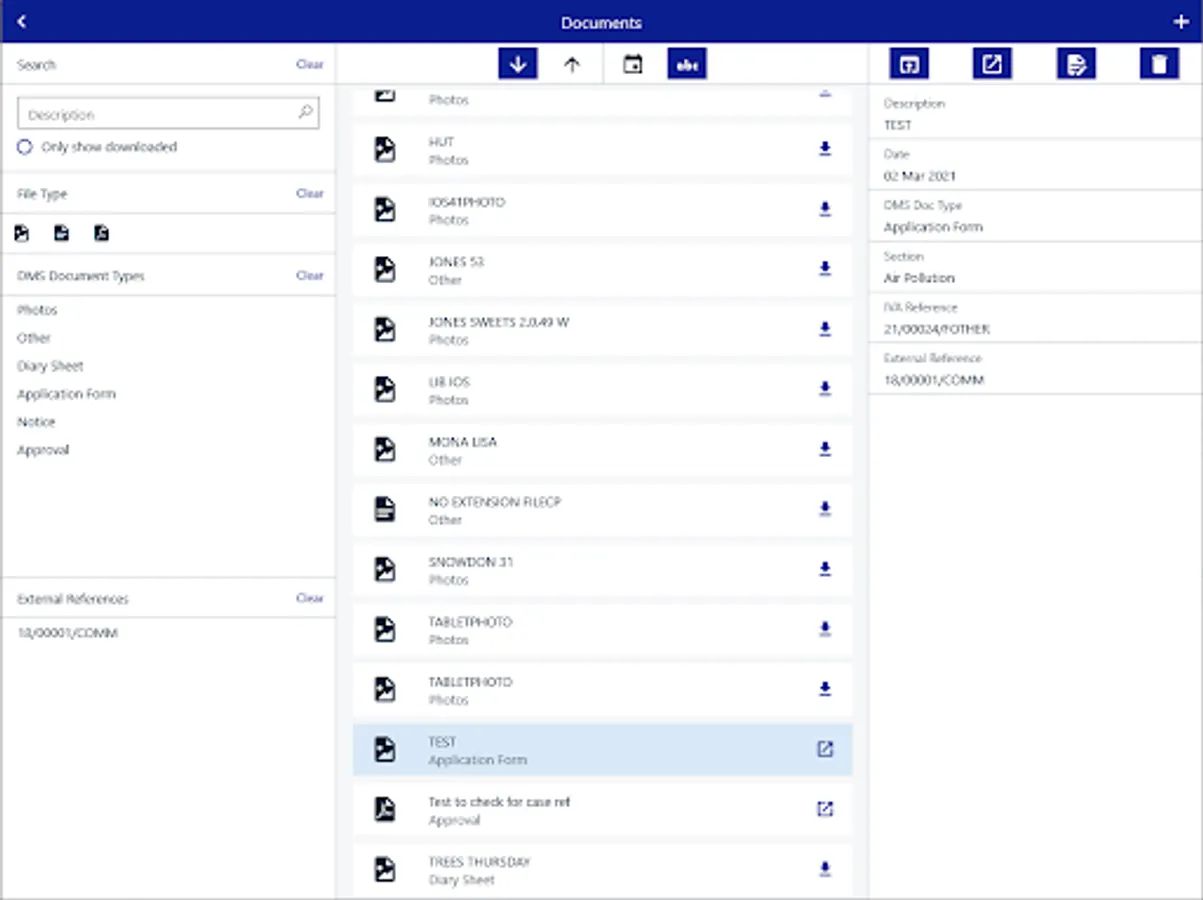
Task: Clear the Search section
Action: coord(310,64)
